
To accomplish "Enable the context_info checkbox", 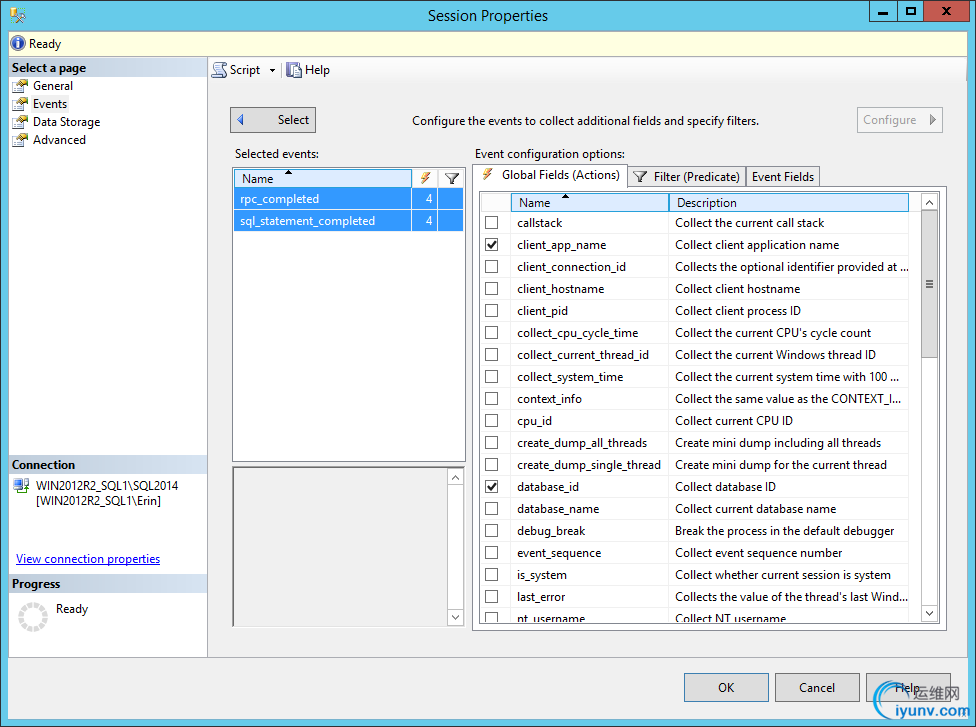I will click(492, 398).
